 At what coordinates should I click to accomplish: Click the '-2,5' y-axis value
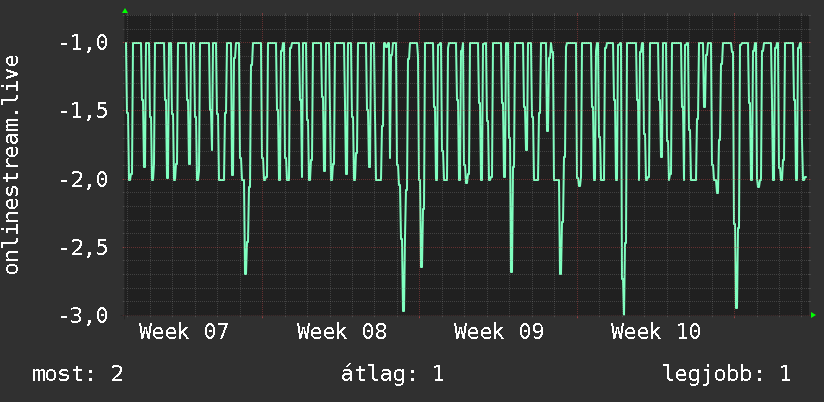(84, 247)
